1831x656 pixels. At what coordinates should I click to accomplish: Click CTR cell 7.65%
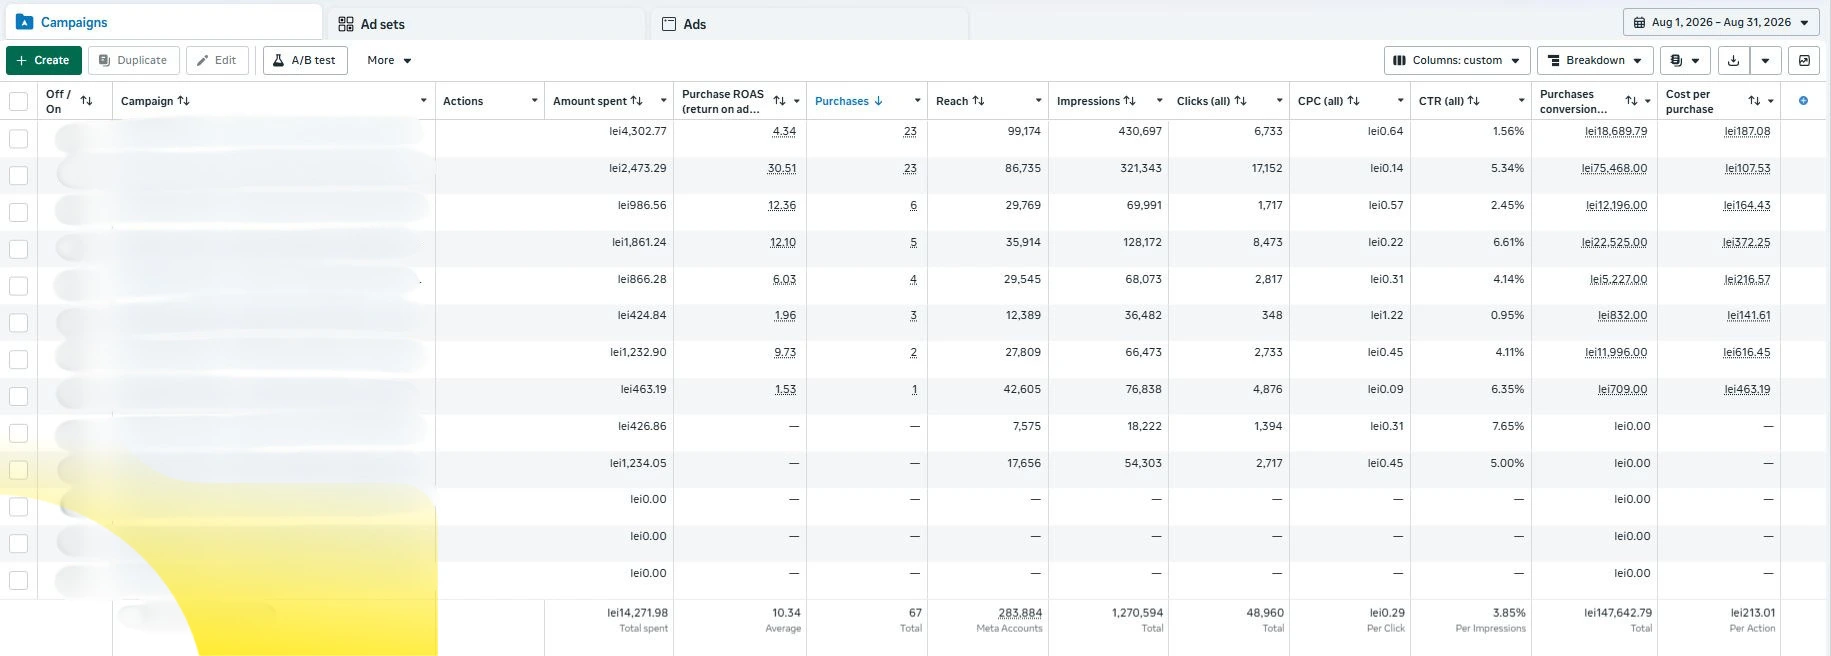point(1508,426)
